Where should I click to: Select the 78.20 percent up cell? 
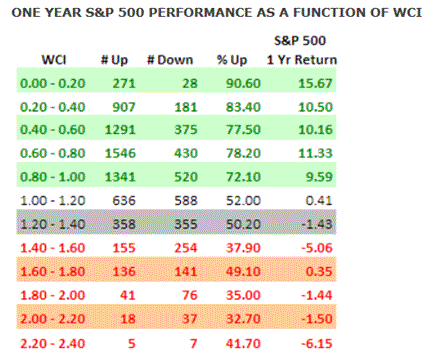(243, 153)
